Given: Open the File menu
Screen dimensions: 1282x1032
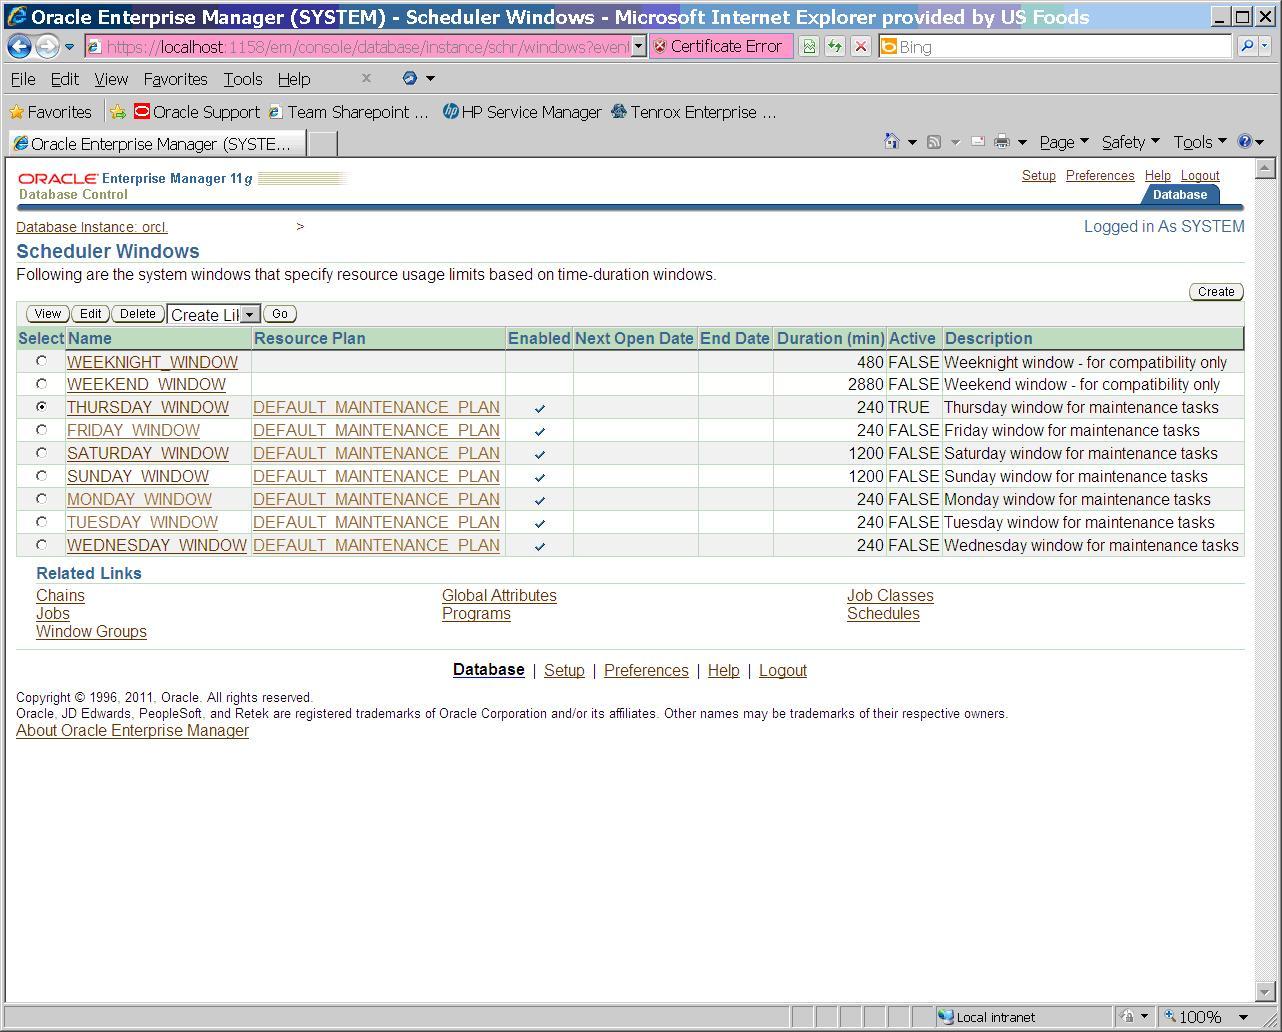Looking at the screenshot, I should click(23, 79).
